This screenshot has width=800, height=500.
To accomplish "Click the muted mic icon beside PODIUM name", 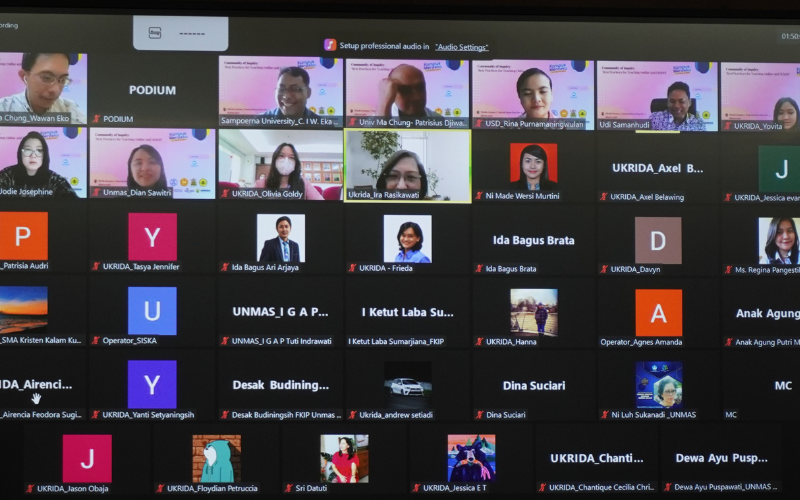I will click(x=96, y=119).
